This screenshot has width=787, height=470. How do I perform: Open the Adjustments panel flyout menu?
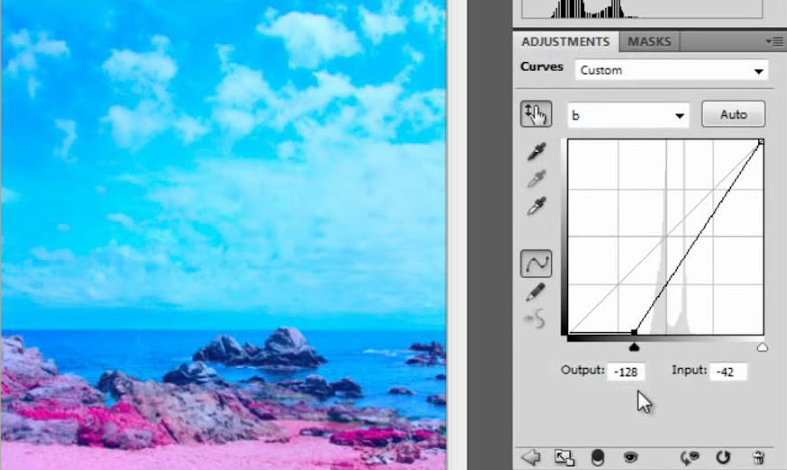click(x=774, y=42)
